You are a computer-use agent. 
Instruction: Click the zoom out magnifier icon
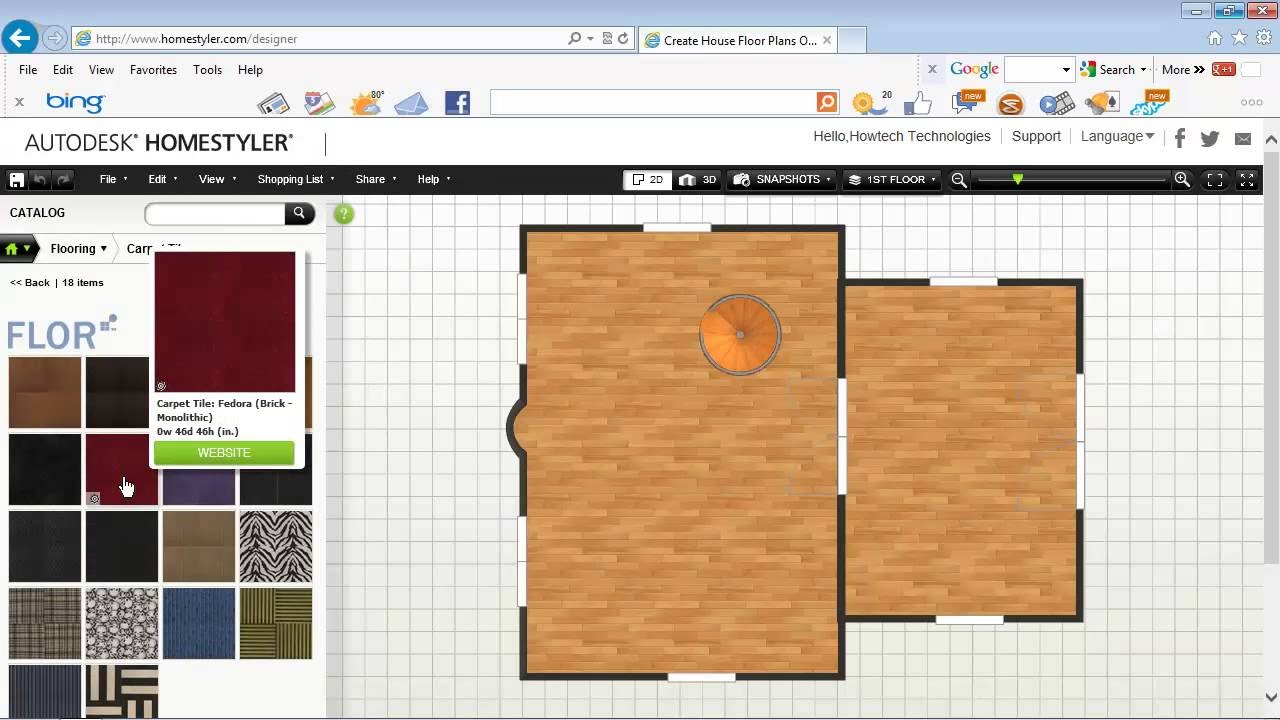[x=959, y=180]
